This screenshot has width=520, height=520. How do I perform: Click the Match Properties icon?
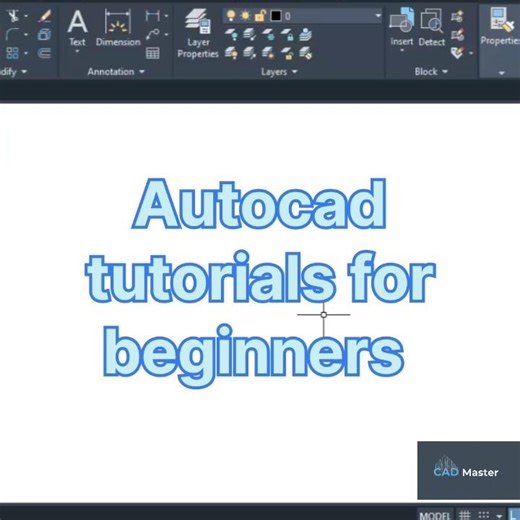(501, 20)
